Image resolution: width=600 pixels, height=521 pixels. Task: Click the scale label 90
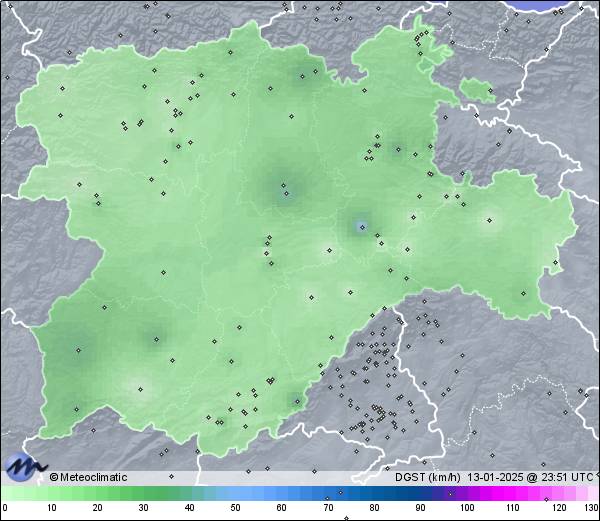(420, 508)
